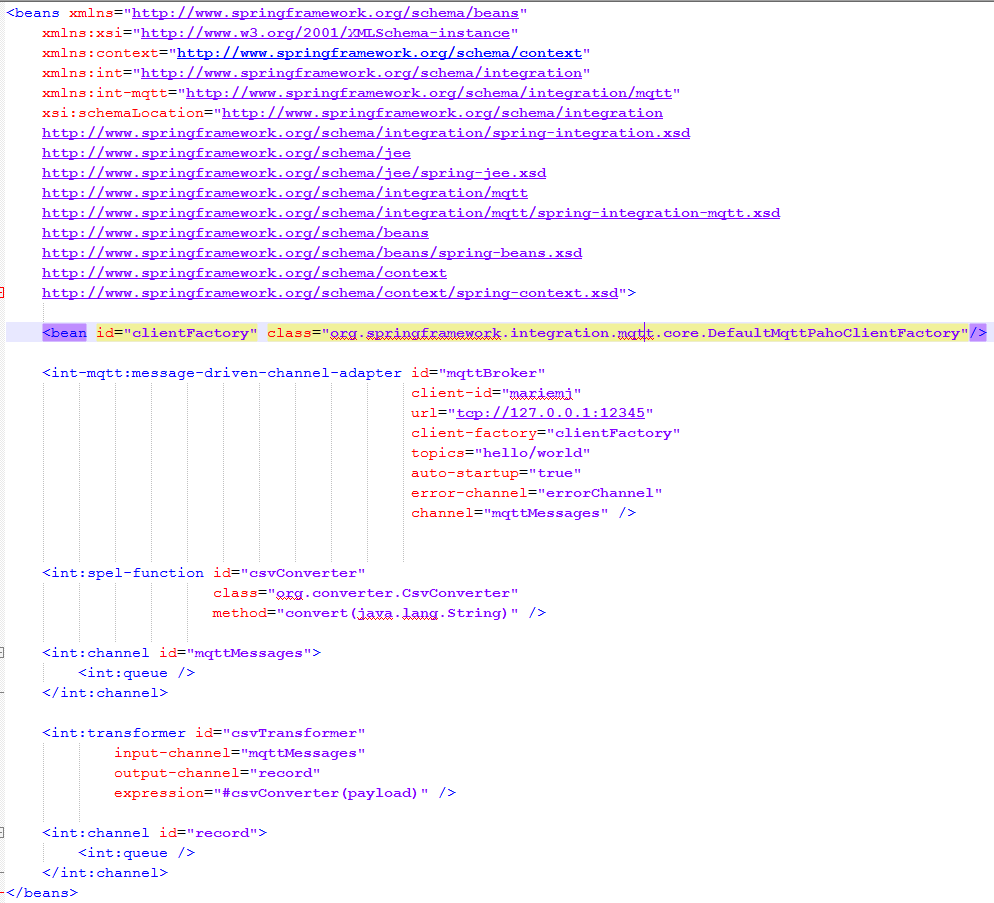Open the xmlns schema/beans URL on the first line
994x903 pixels.
coord(325,13)
